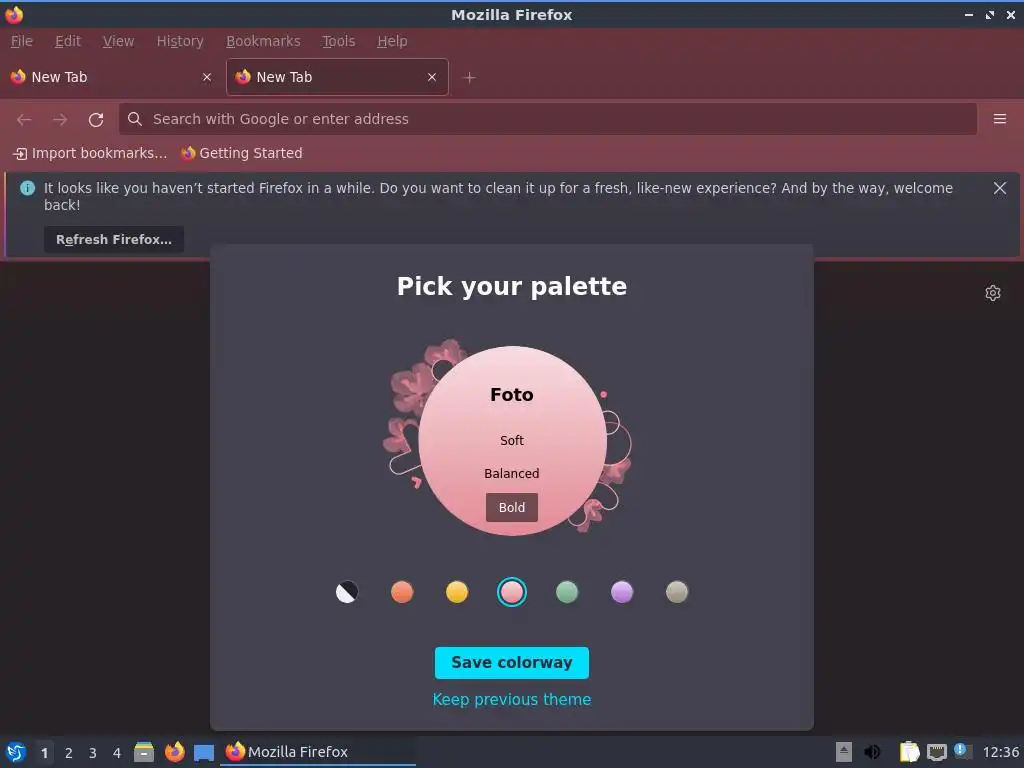Launch Firefox from the taskbar quick launcher

pos(174,752)
